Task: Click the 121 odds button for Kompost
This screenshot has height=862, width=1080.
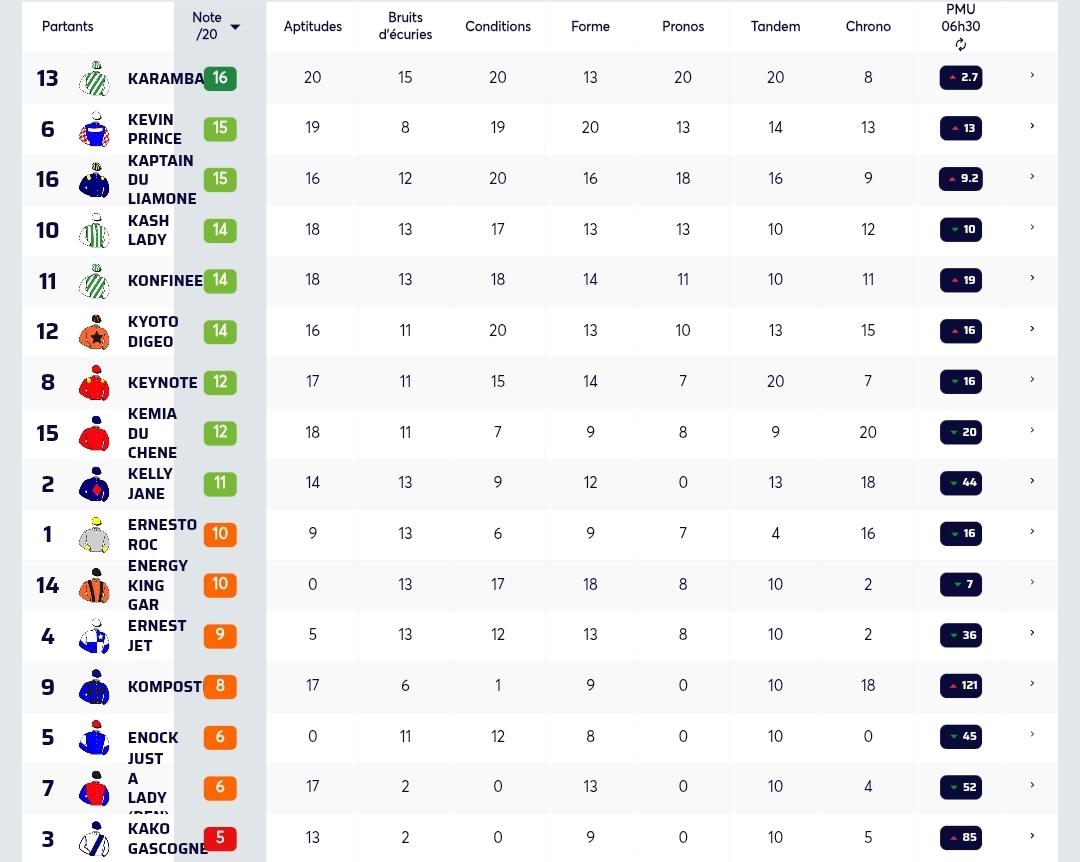Action: click(961, 686)
